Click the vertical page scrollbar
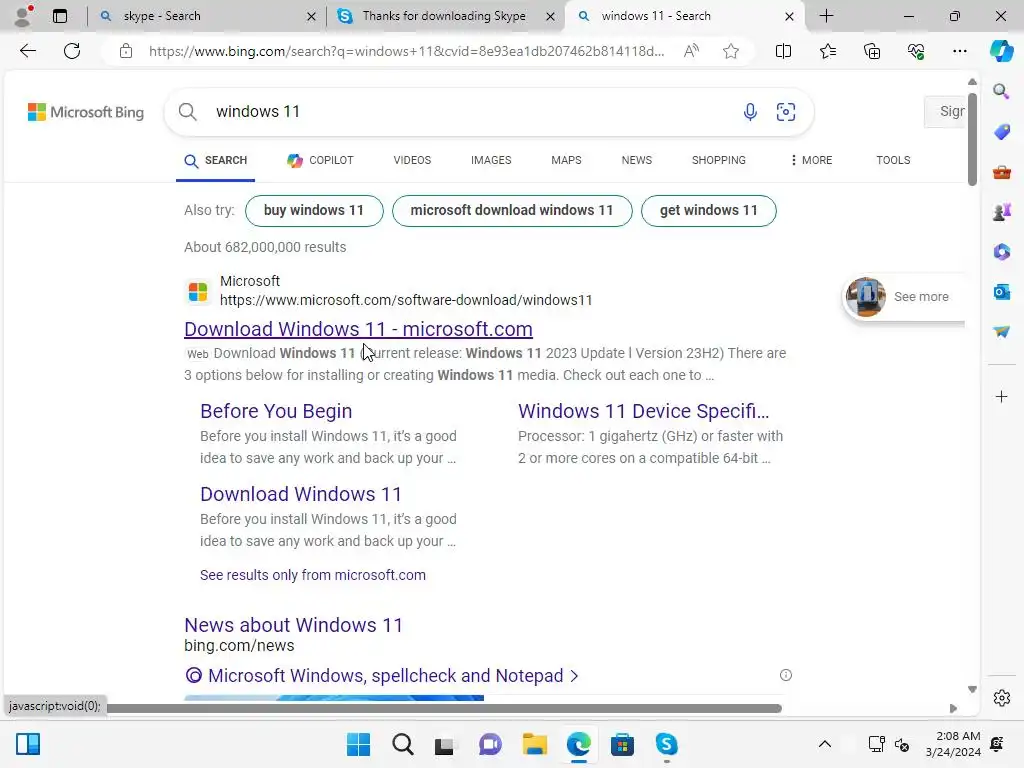 pos(972,138)
